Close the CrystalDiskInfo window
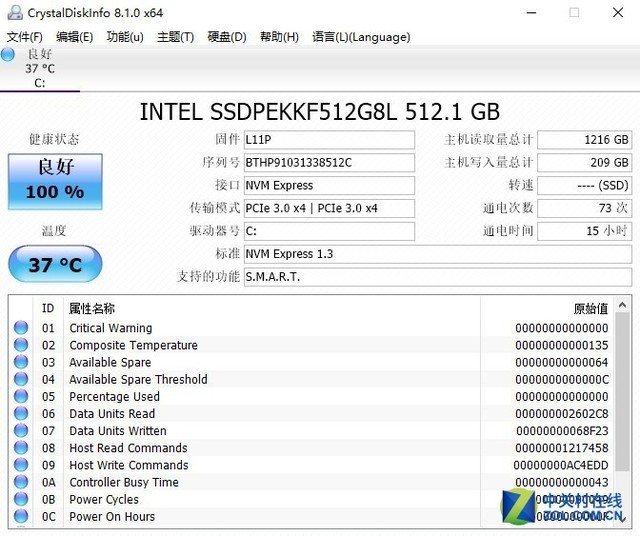Viewport: 640px width, 536px height. (x=618, y=13)
